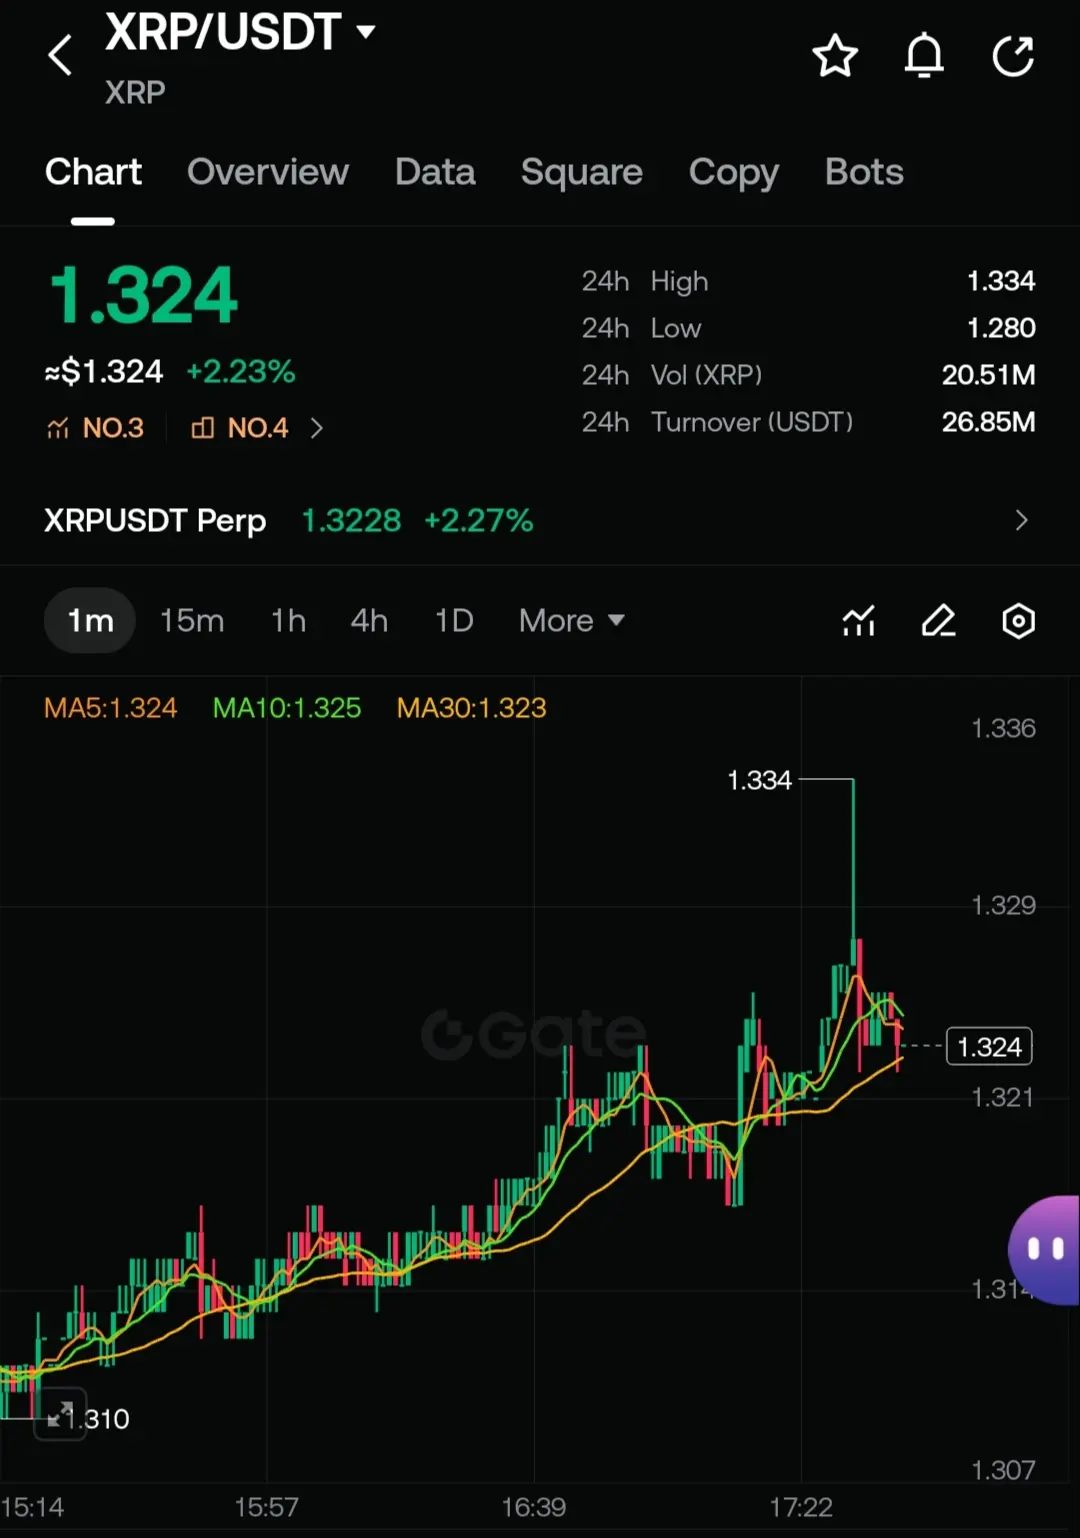Viewport: 1080px width, 1538px height.
Task: Go back using the arrow icon
Action: pos(60,56)
